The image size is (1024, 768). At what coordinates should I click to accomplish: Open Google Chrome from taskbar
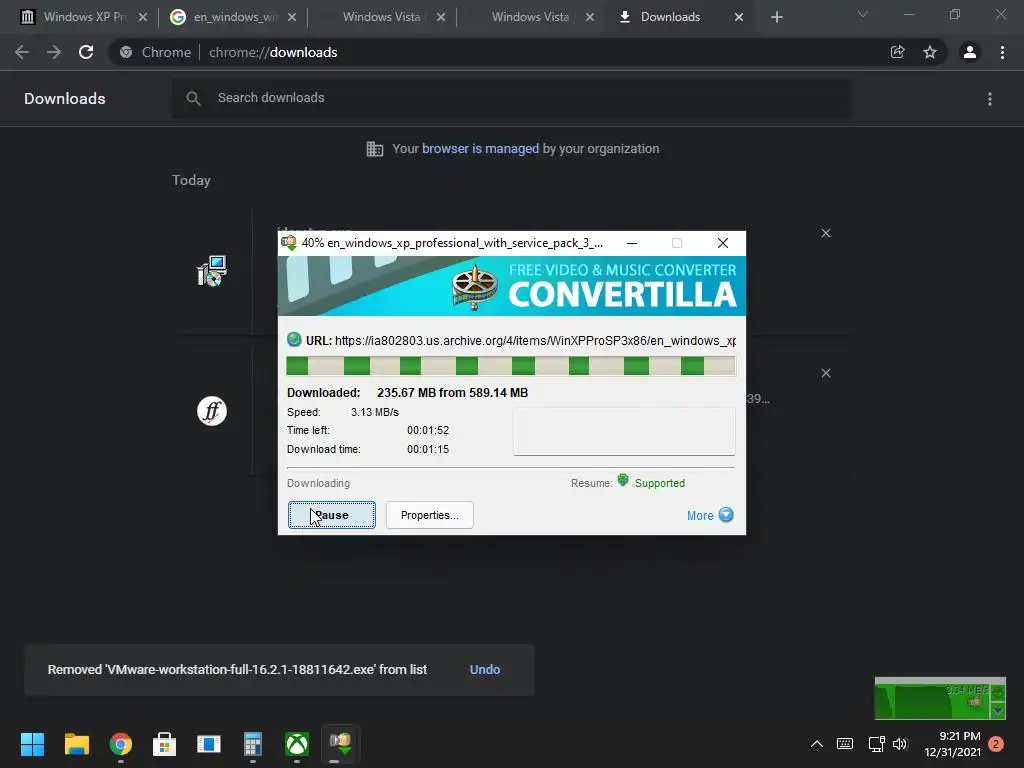pos(121,744)
